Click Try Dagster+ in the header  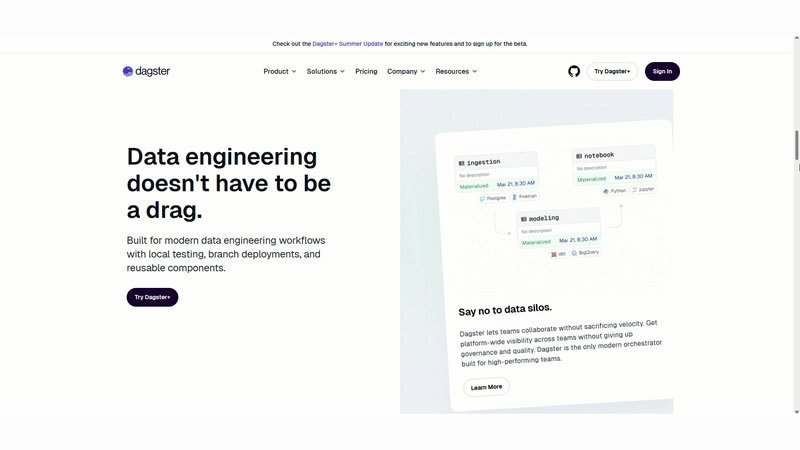coord(612,71)
